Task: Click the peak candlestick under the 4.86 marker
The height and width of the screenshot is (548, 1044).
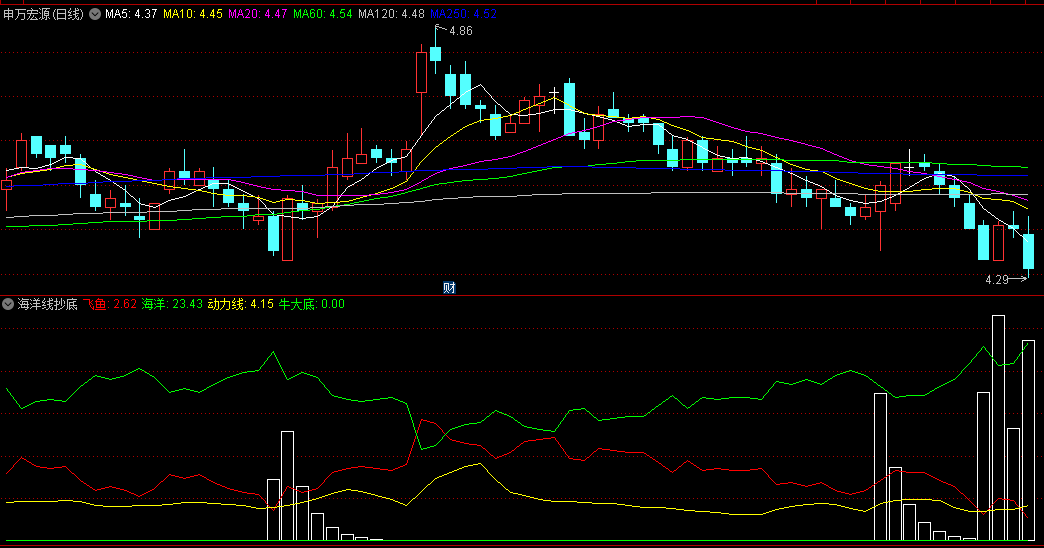Action: pos(436,52)
